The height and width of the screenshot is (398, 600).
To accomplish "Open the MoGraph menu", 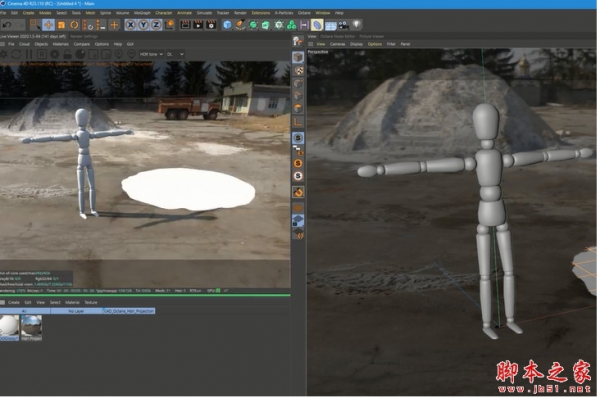I will [x=142, y=13].
